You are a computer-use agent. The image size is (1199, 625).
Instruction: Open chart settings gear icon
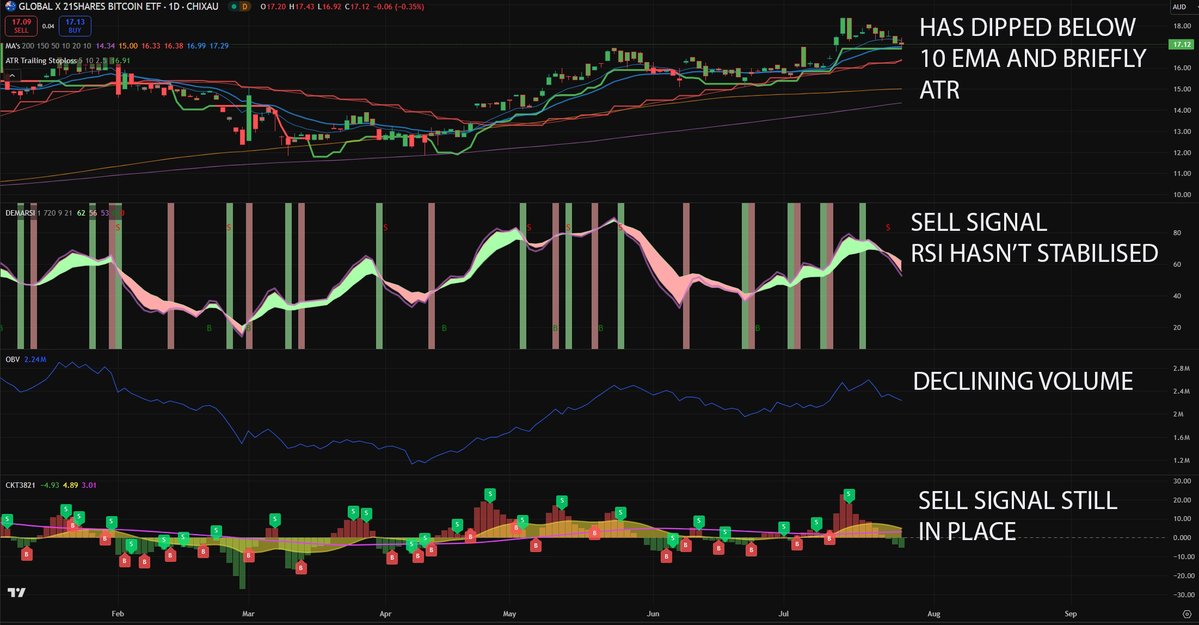click(1186, 614)
